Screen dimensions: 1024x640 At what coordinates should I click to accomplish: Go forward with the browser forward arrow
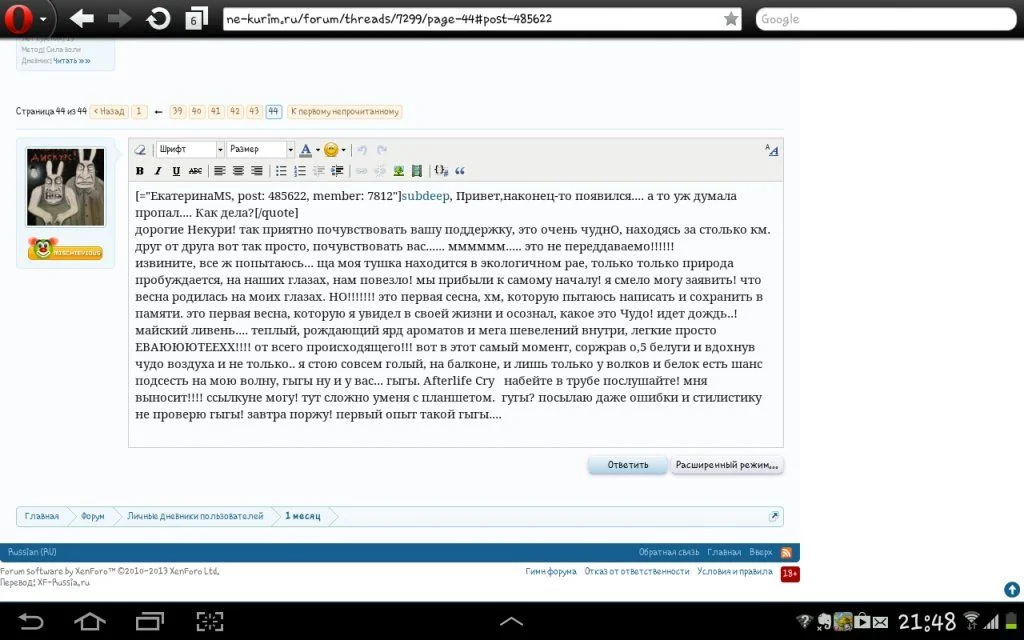[120, 18]
